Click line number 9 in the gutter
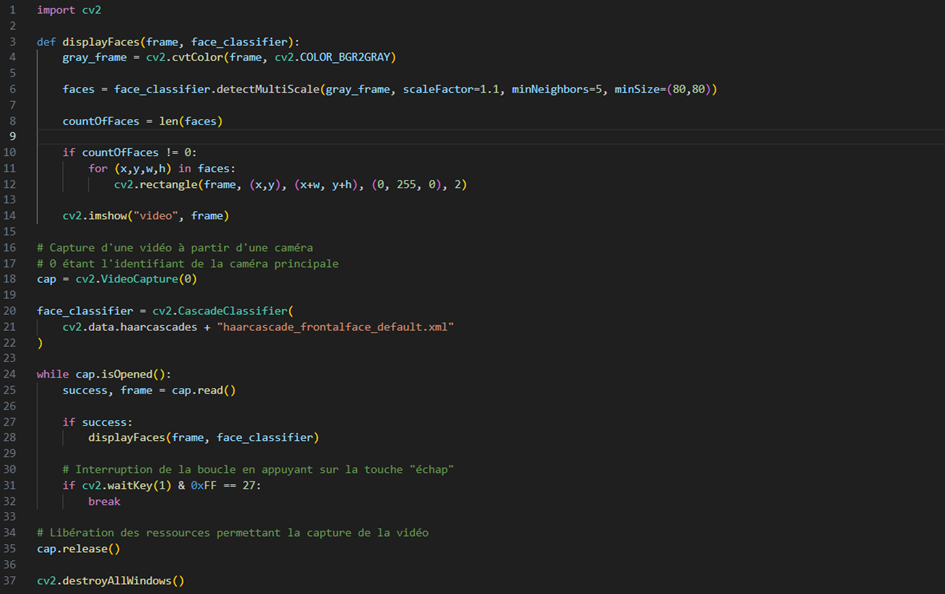The height and width of the screenshot is (594, 945). pyautogui.click(x=12, y=137)
